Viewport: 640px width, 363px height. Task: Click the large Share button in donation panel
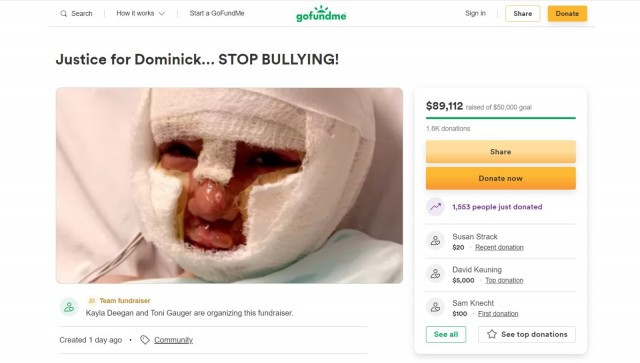[501, 151]
